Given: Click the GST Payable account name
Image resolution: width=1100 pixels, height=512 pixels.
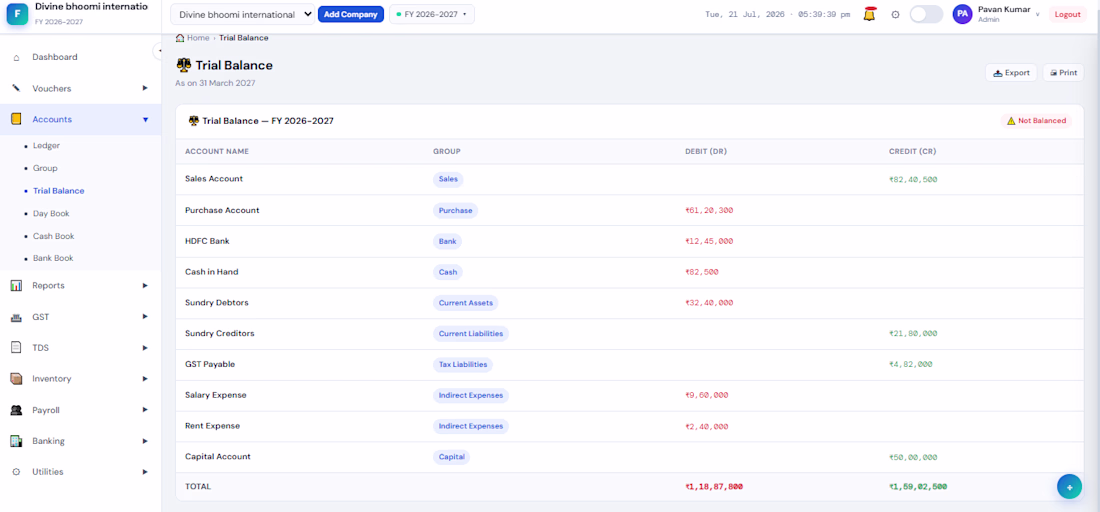Looking at the screenshot, I should [x=210, y=365].
